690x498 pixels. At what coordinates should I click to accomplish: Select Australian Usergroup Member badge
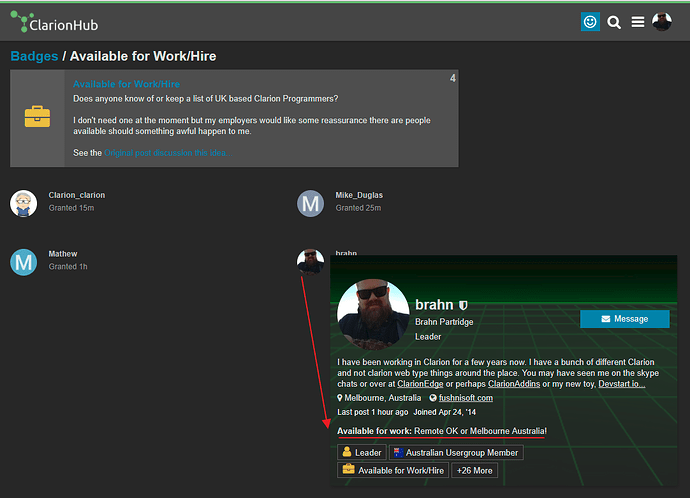click(x=456, y=453)
